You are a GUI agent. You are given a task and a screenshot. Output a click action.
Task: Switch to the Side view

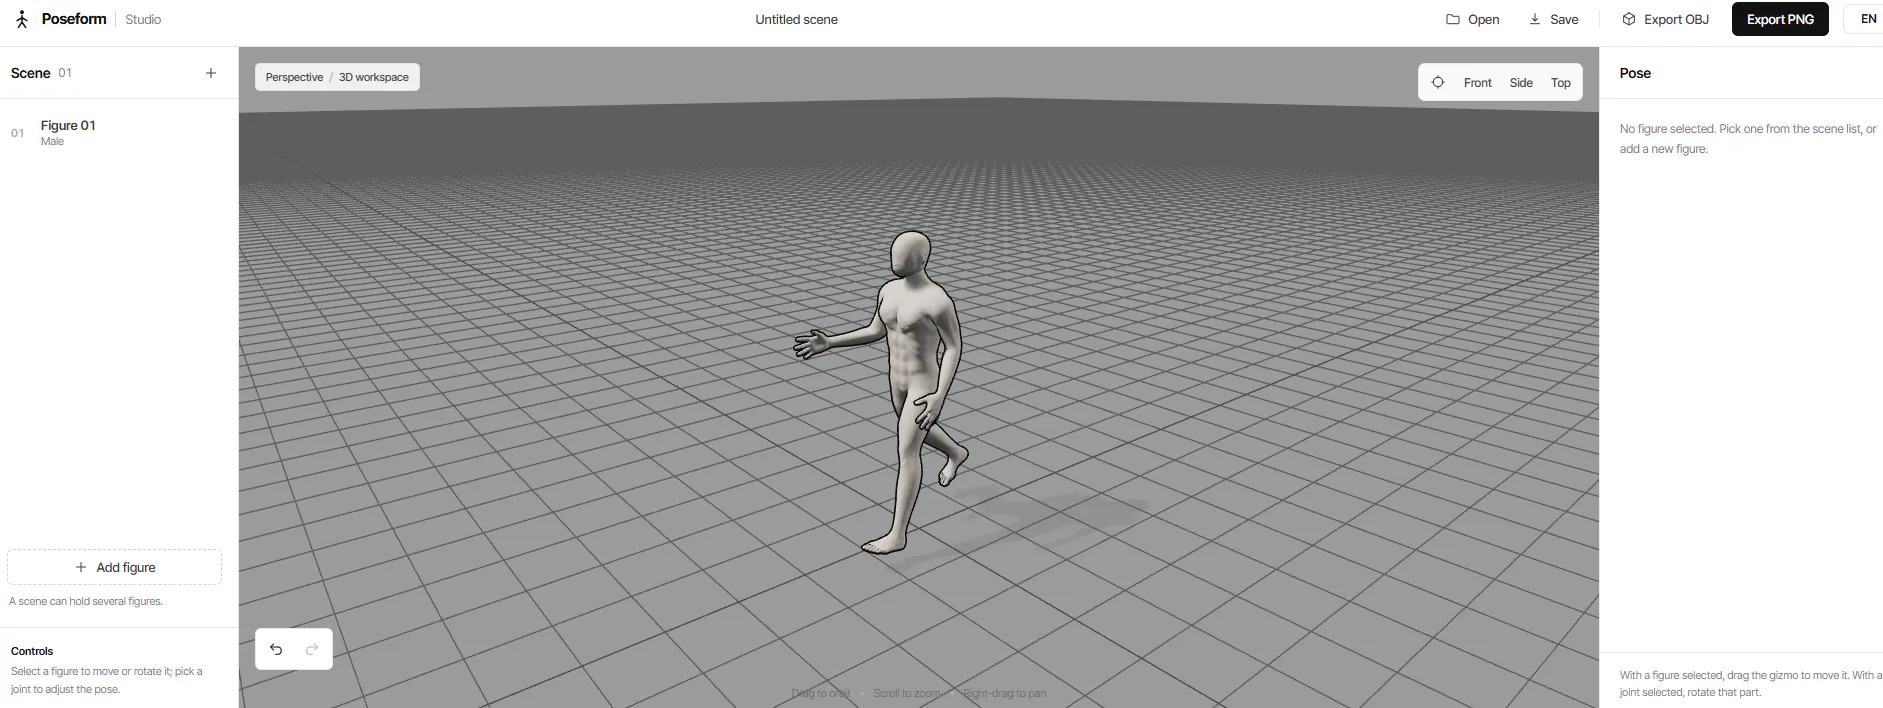(x=1521, y=83)
